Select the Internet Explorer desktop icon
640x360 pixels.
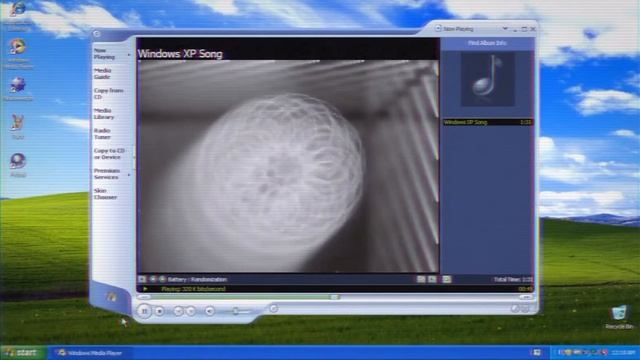tap(18, 16)
